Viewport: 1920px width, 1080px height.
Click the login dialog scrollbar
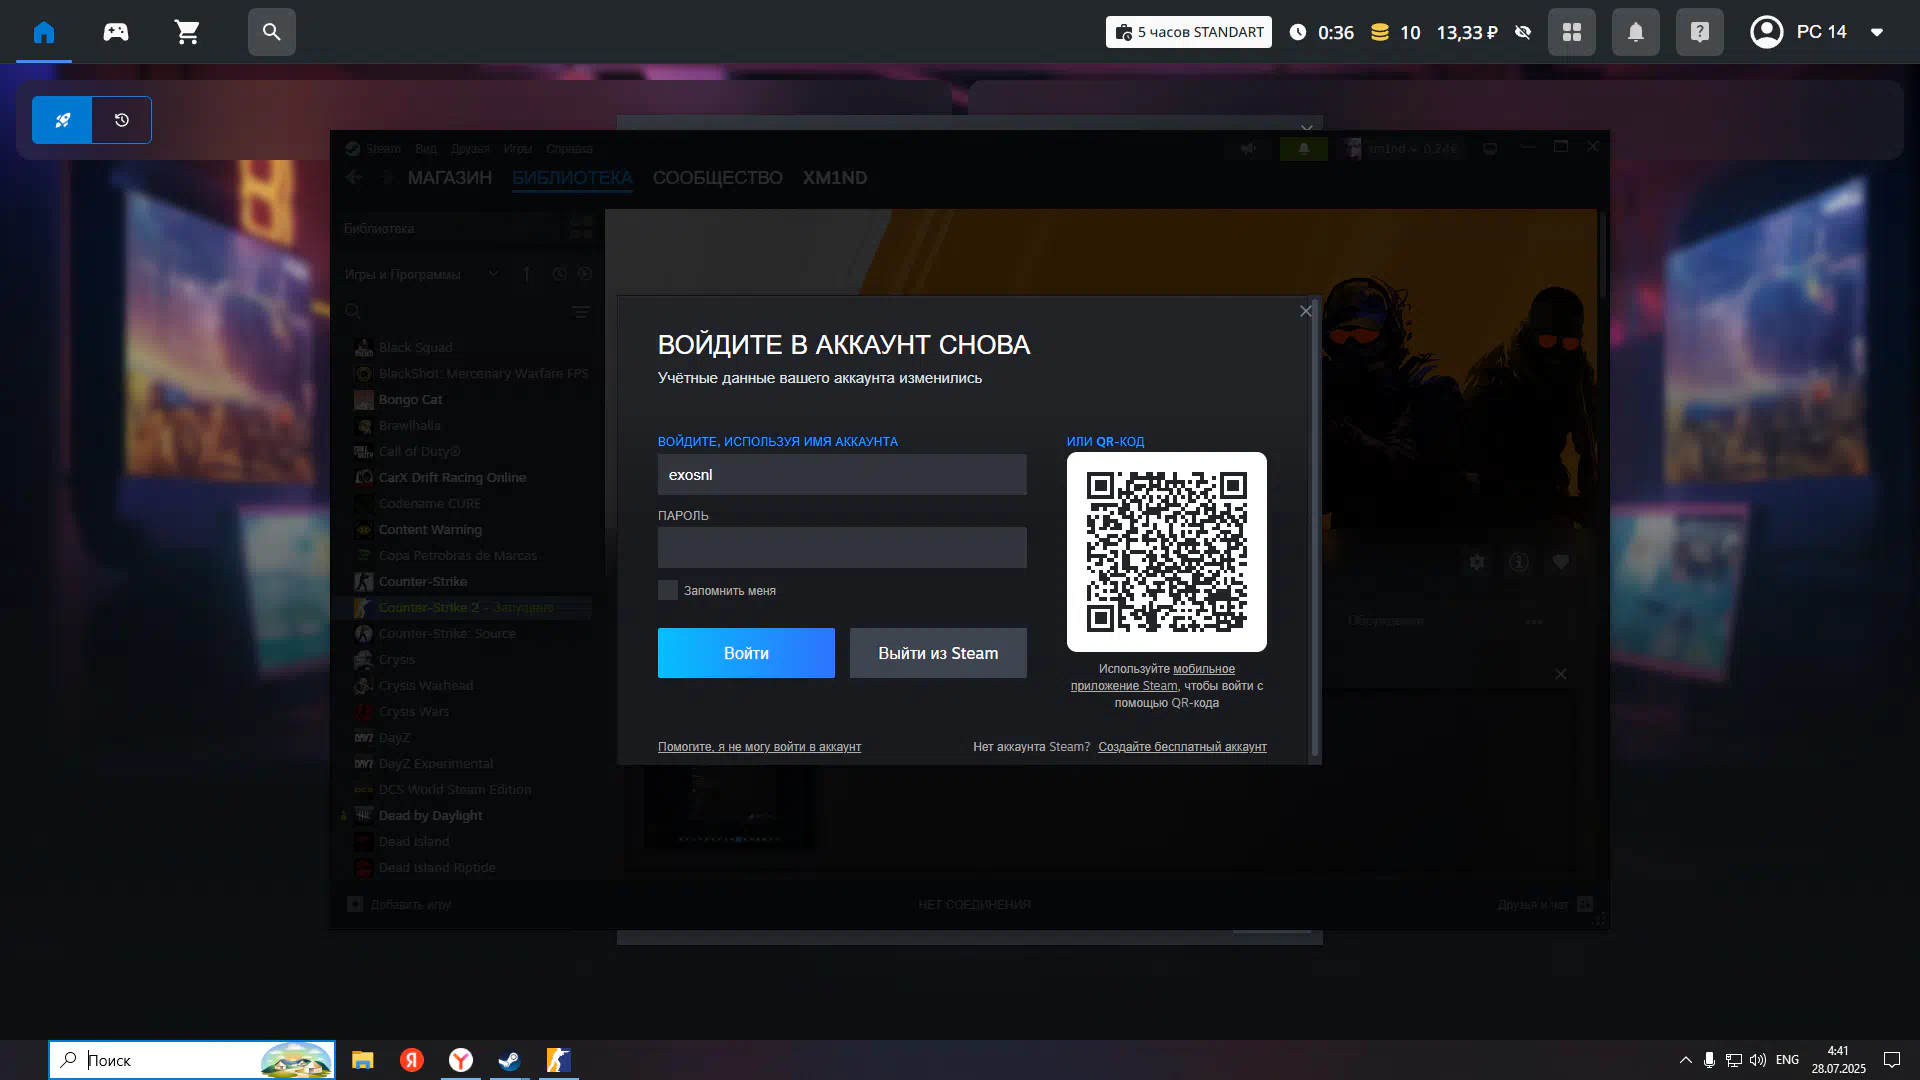pos(1314,527)
